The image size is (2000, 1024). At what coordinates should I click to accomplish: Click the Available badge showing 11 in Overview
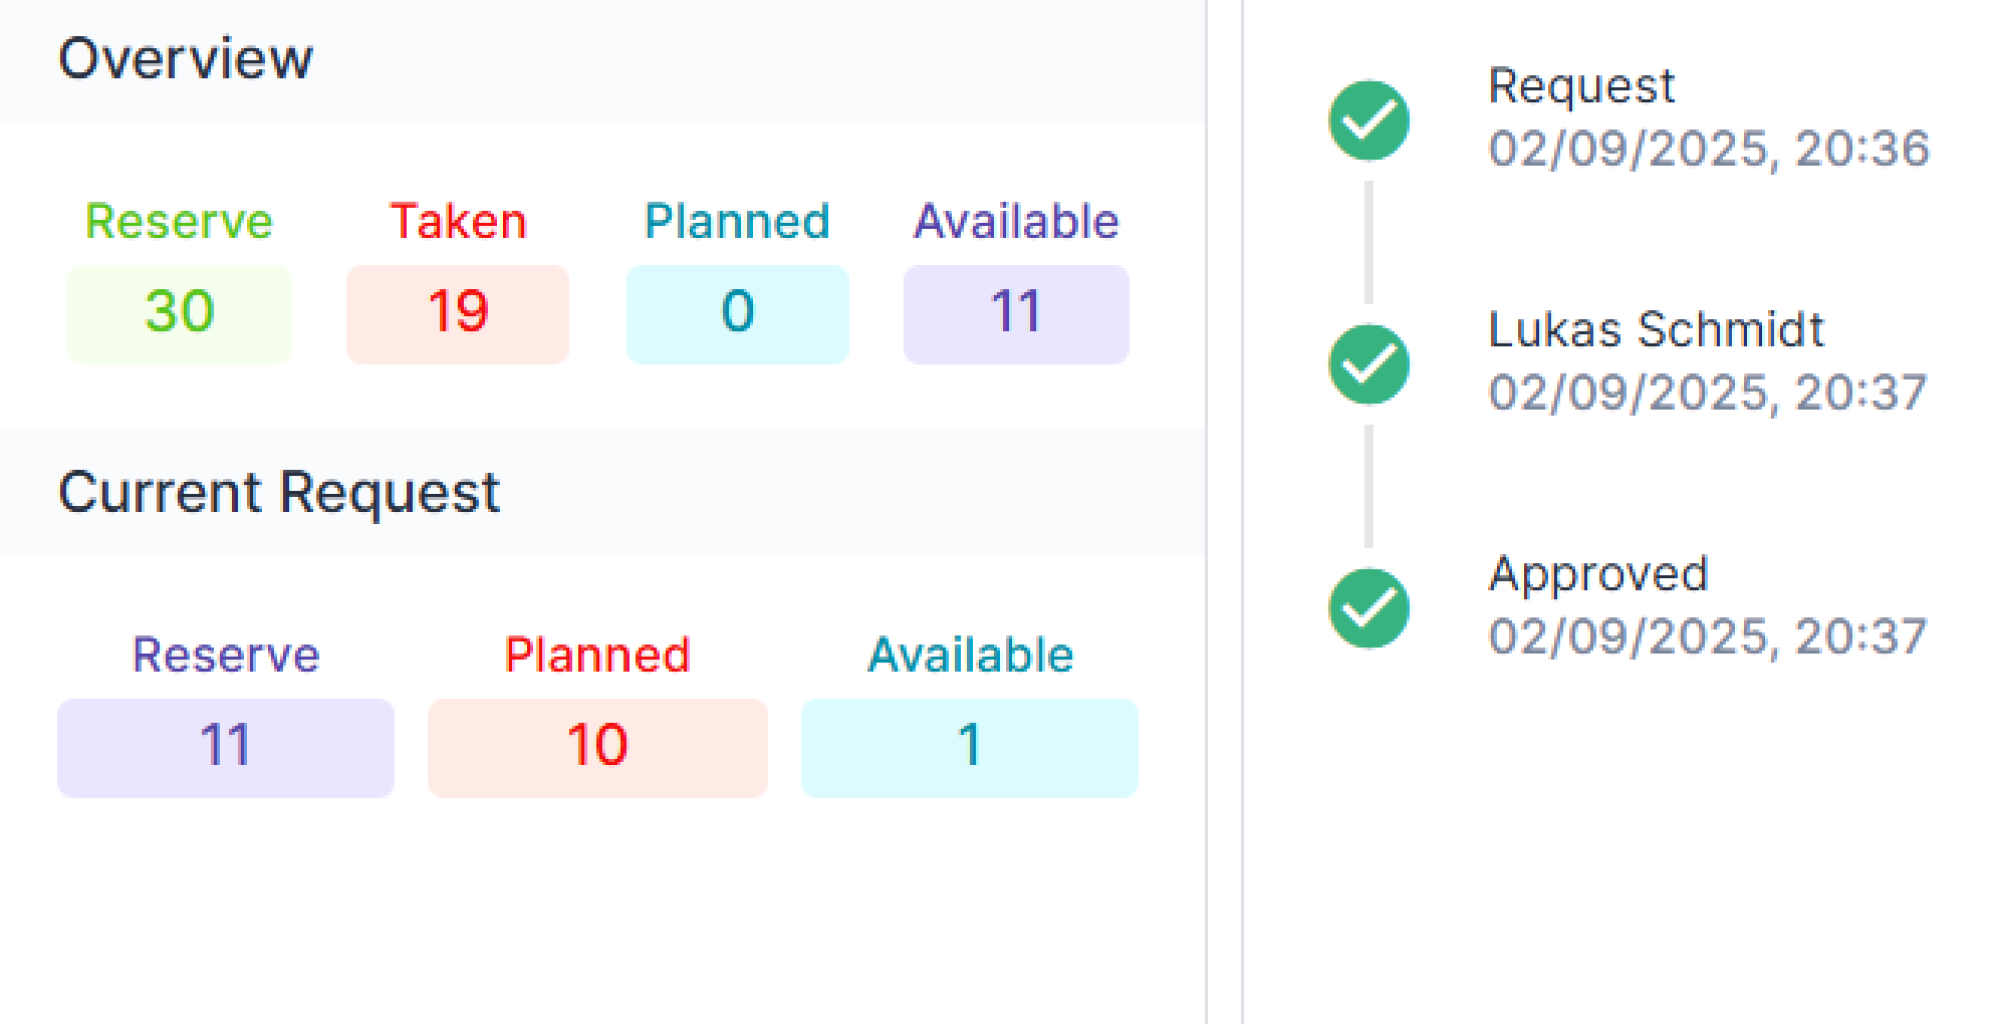tap(1016, 311)
